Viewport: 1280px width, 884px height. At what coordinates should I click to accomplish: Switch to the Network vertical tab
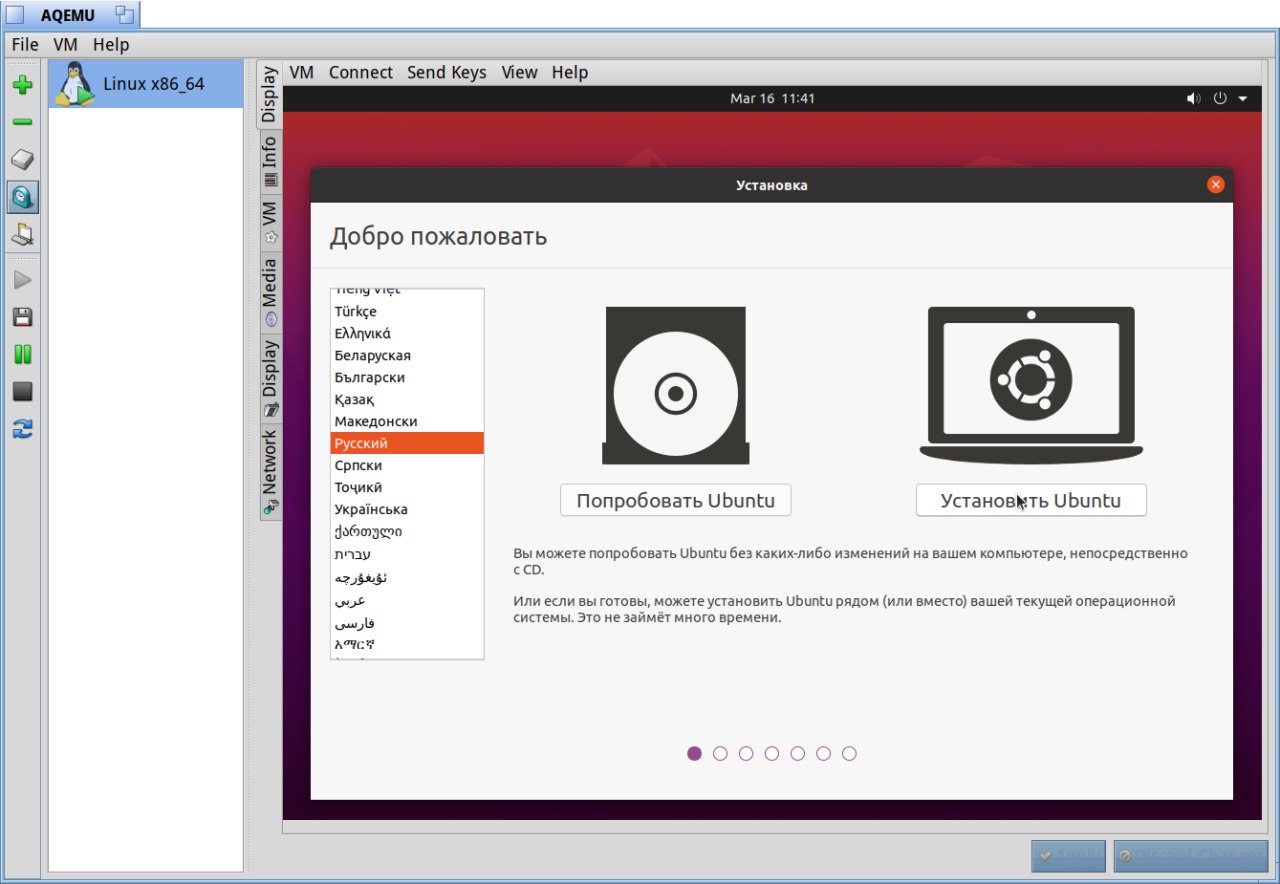coord(270,471)
